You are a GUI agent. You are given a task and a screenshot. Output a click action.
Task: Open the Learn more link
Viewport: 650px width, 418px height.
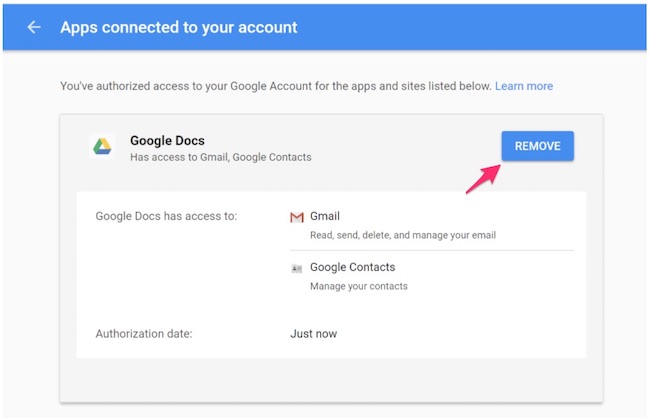(x=523, y=86)
